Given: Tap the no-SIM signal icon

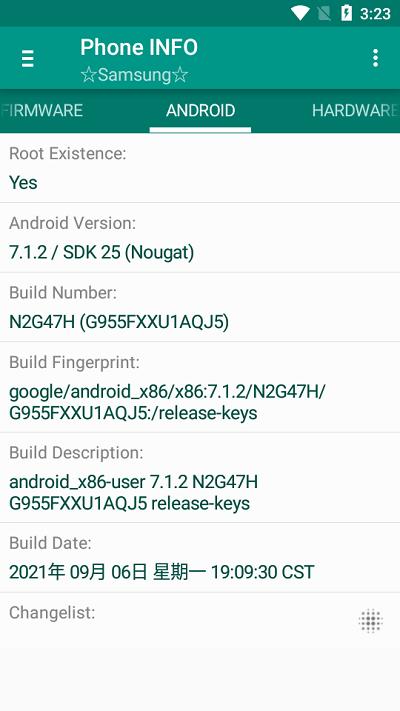Looking at the screenshot, I should (324, 13).
